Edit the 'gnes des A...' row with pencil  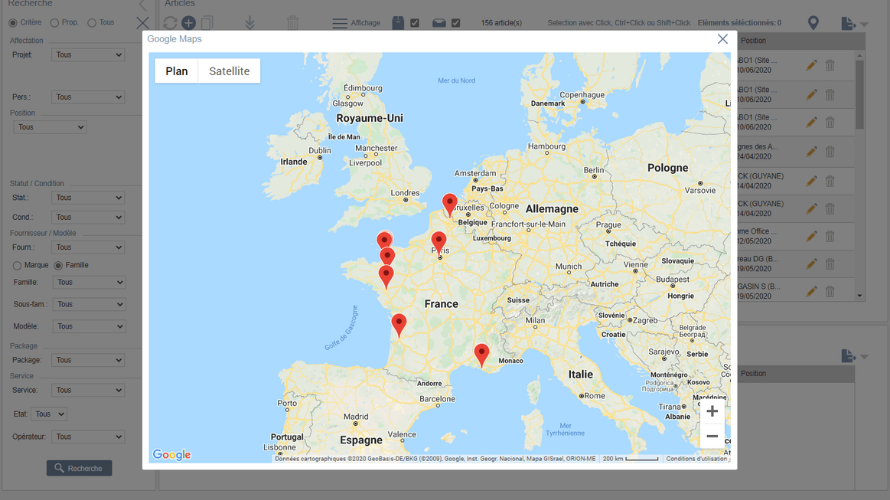(x=812, y=152)
